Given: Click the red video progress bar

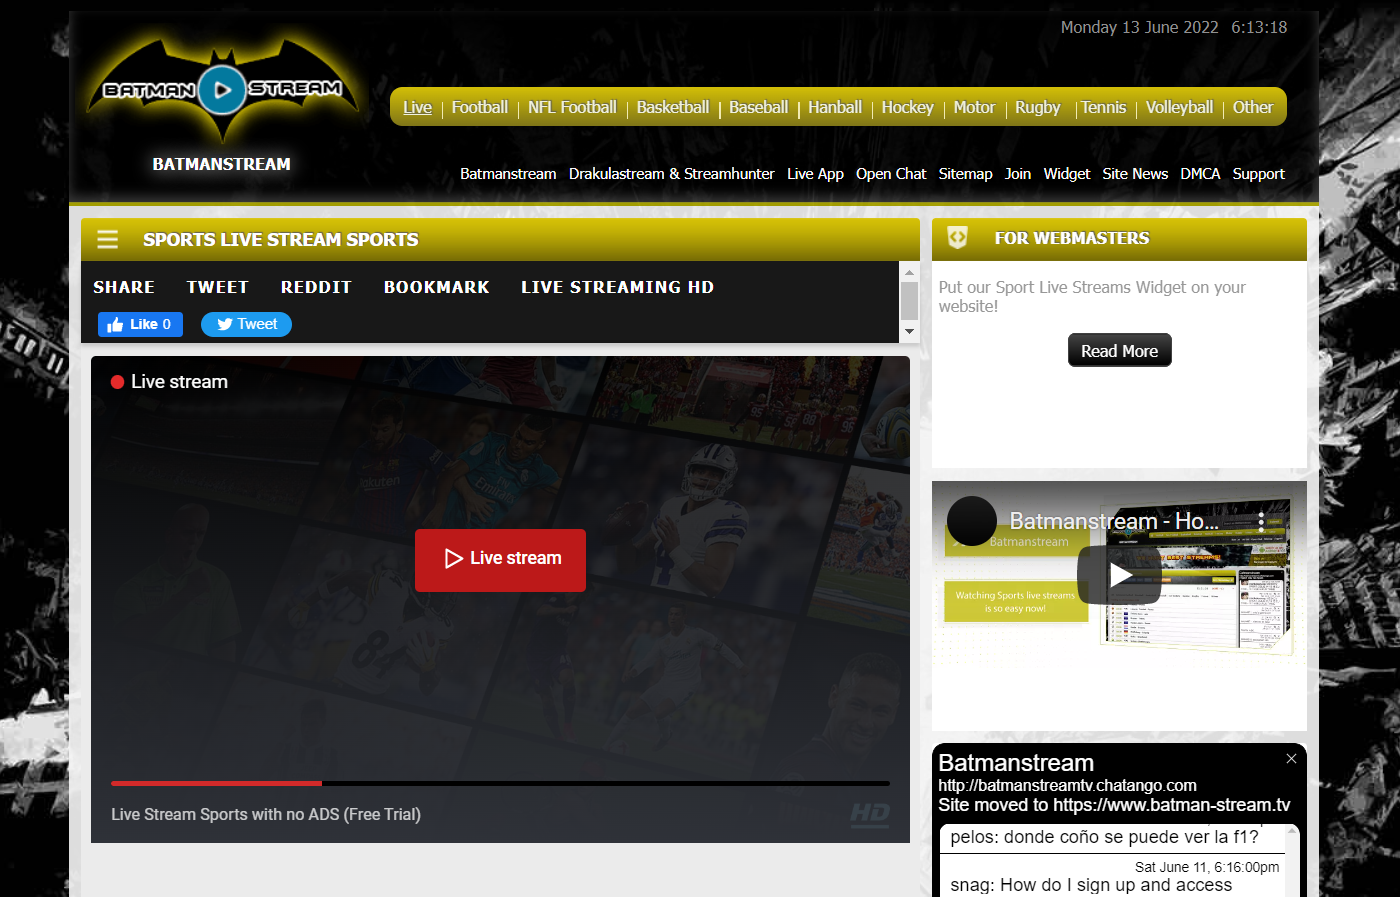Looking at the screenshot, I should pos(216,783).
